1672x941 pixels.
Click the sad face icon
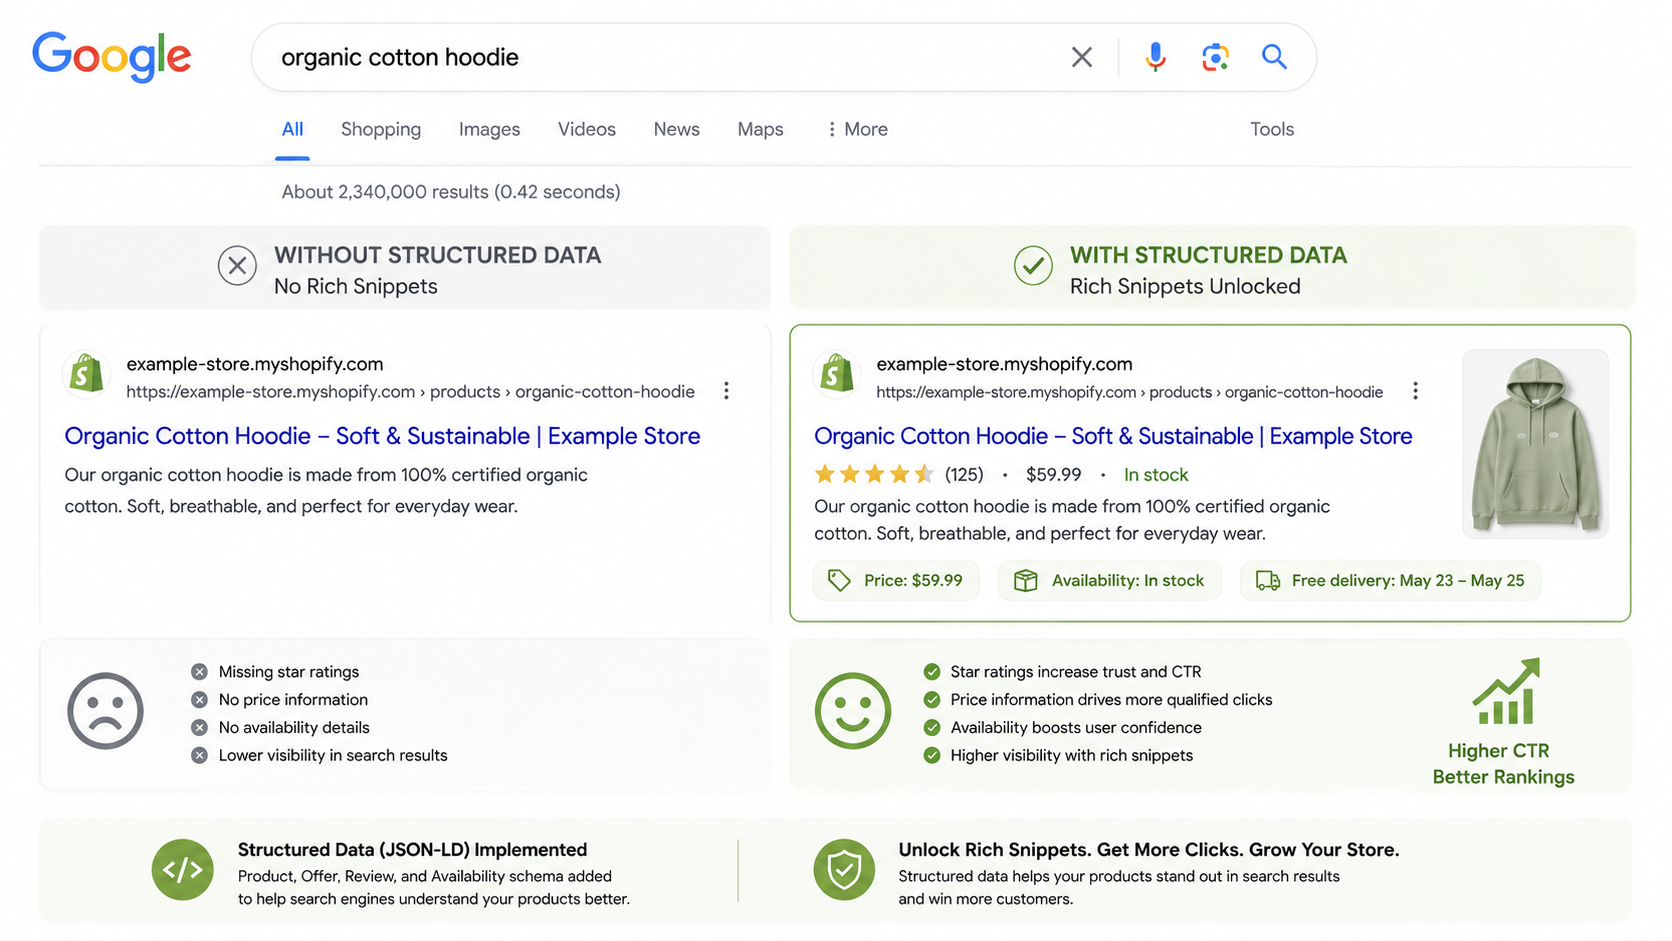pos(105,711)
